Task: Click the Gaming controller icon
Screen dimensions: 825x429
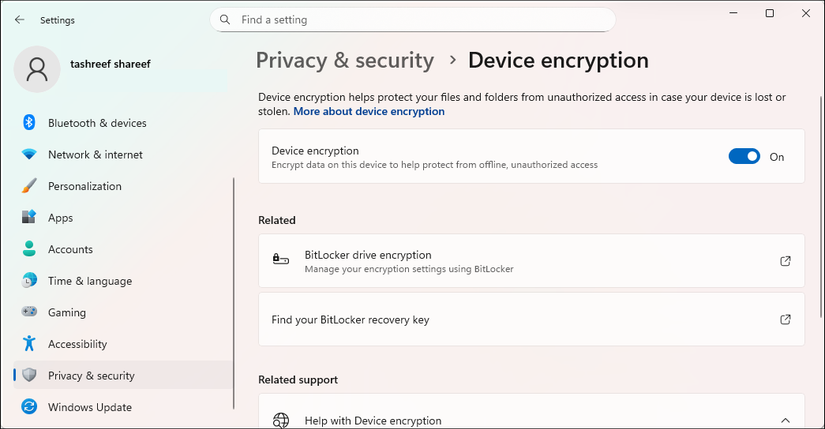Action: pyautogui.click(x=29, y=312)
